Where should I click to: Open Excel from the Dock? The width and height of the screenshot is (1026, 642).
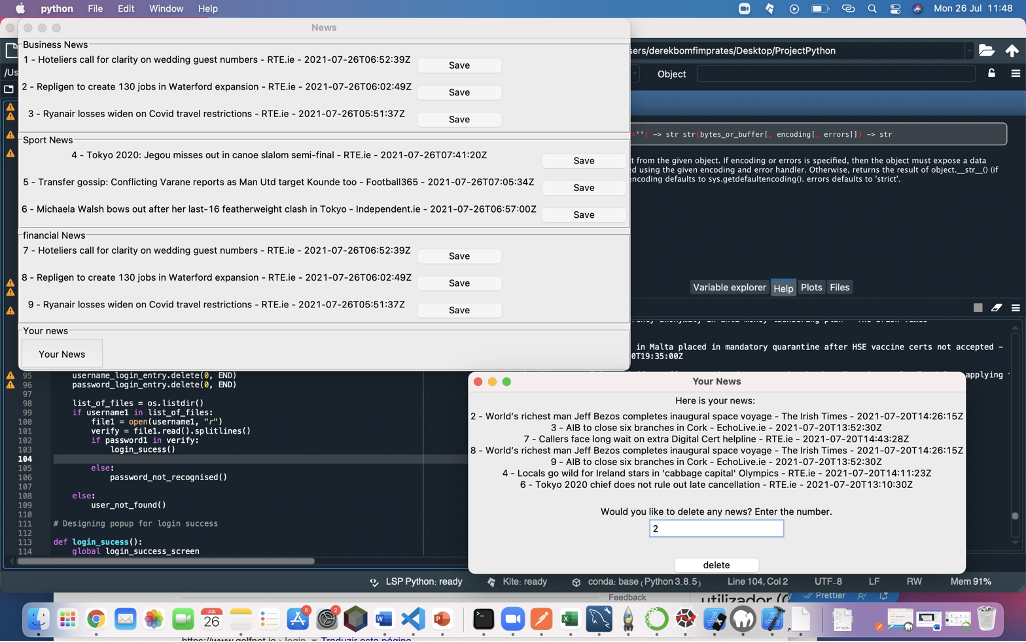pyautogui.click(x=570, y=619)
